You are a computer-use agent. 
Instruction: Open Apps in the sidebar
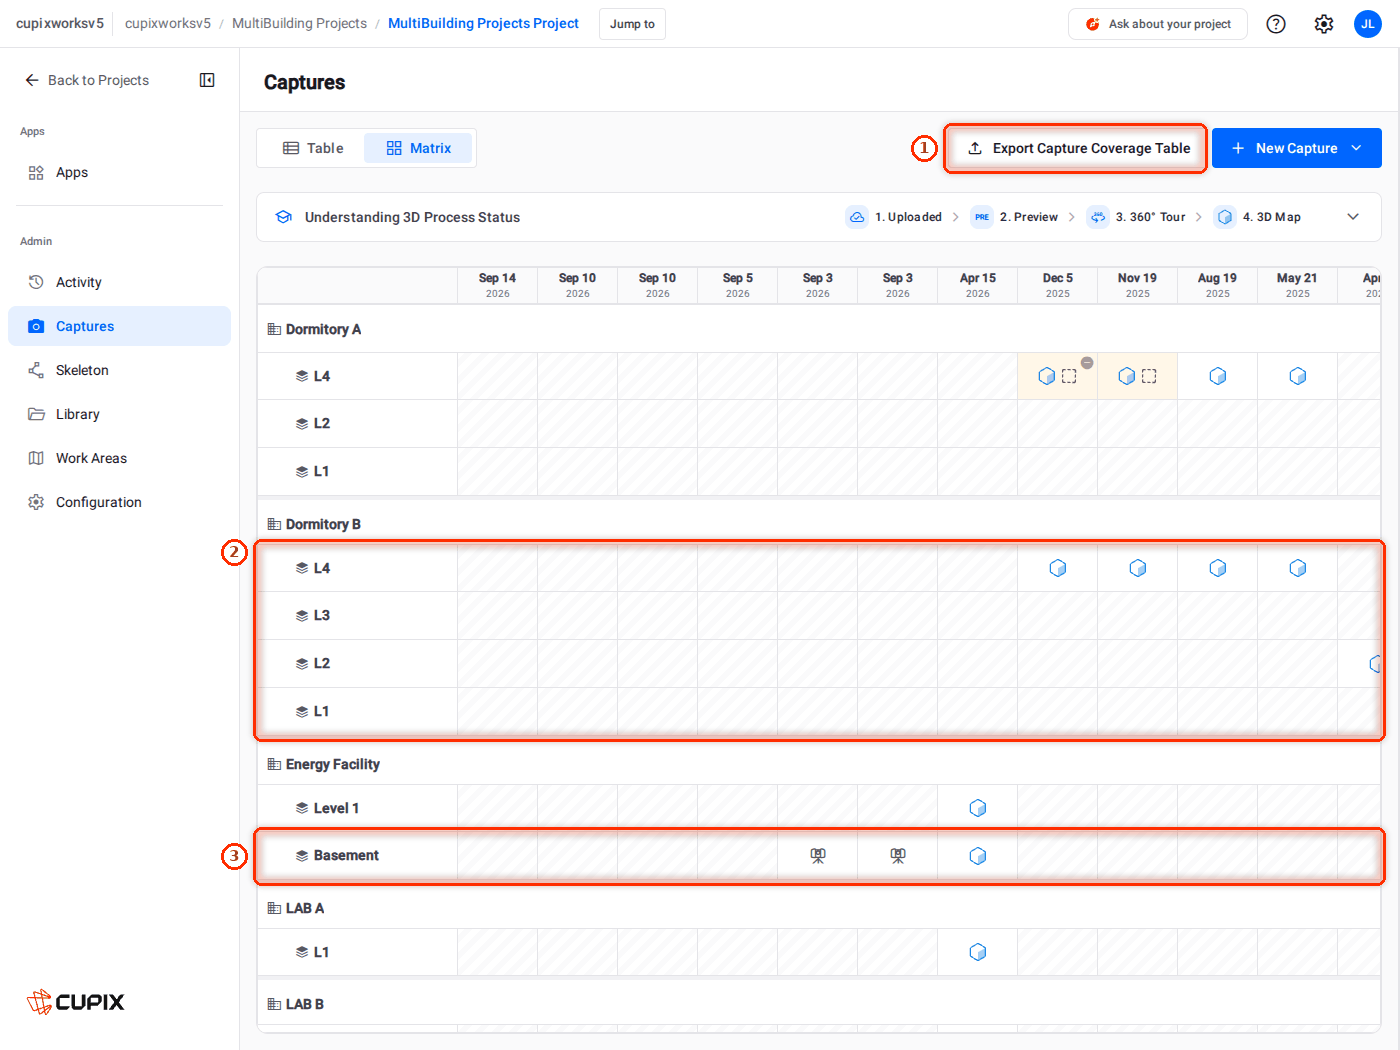point(119,172)
